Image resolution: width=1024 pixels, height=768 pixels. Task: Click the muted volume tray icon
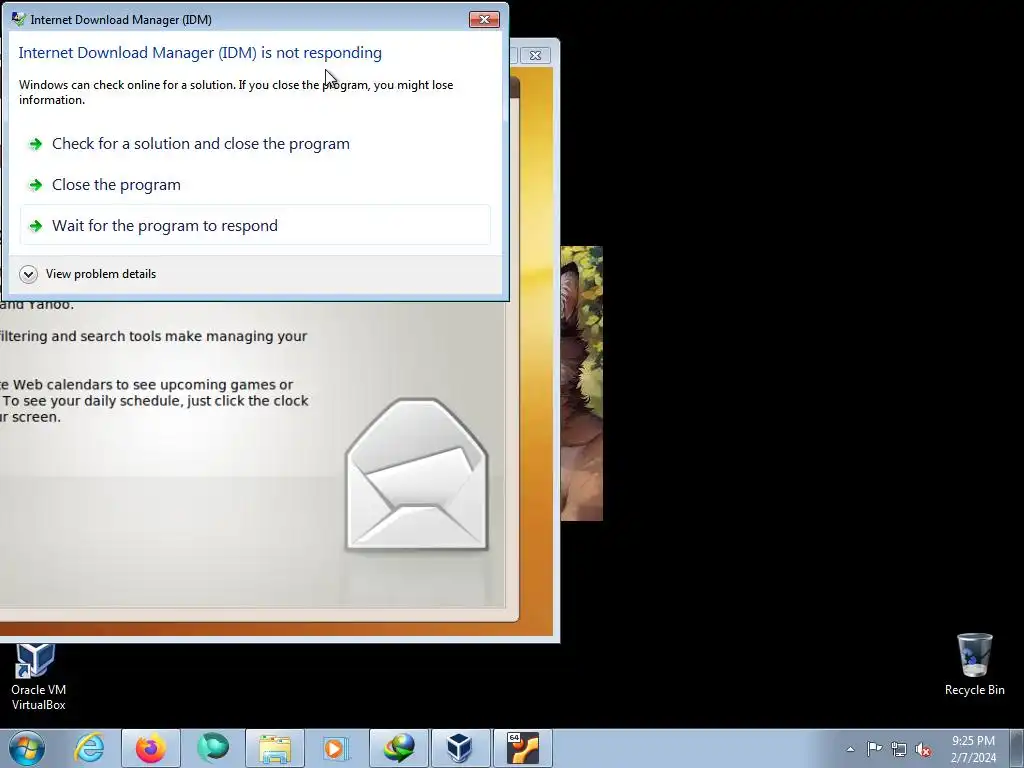(923, 749)
